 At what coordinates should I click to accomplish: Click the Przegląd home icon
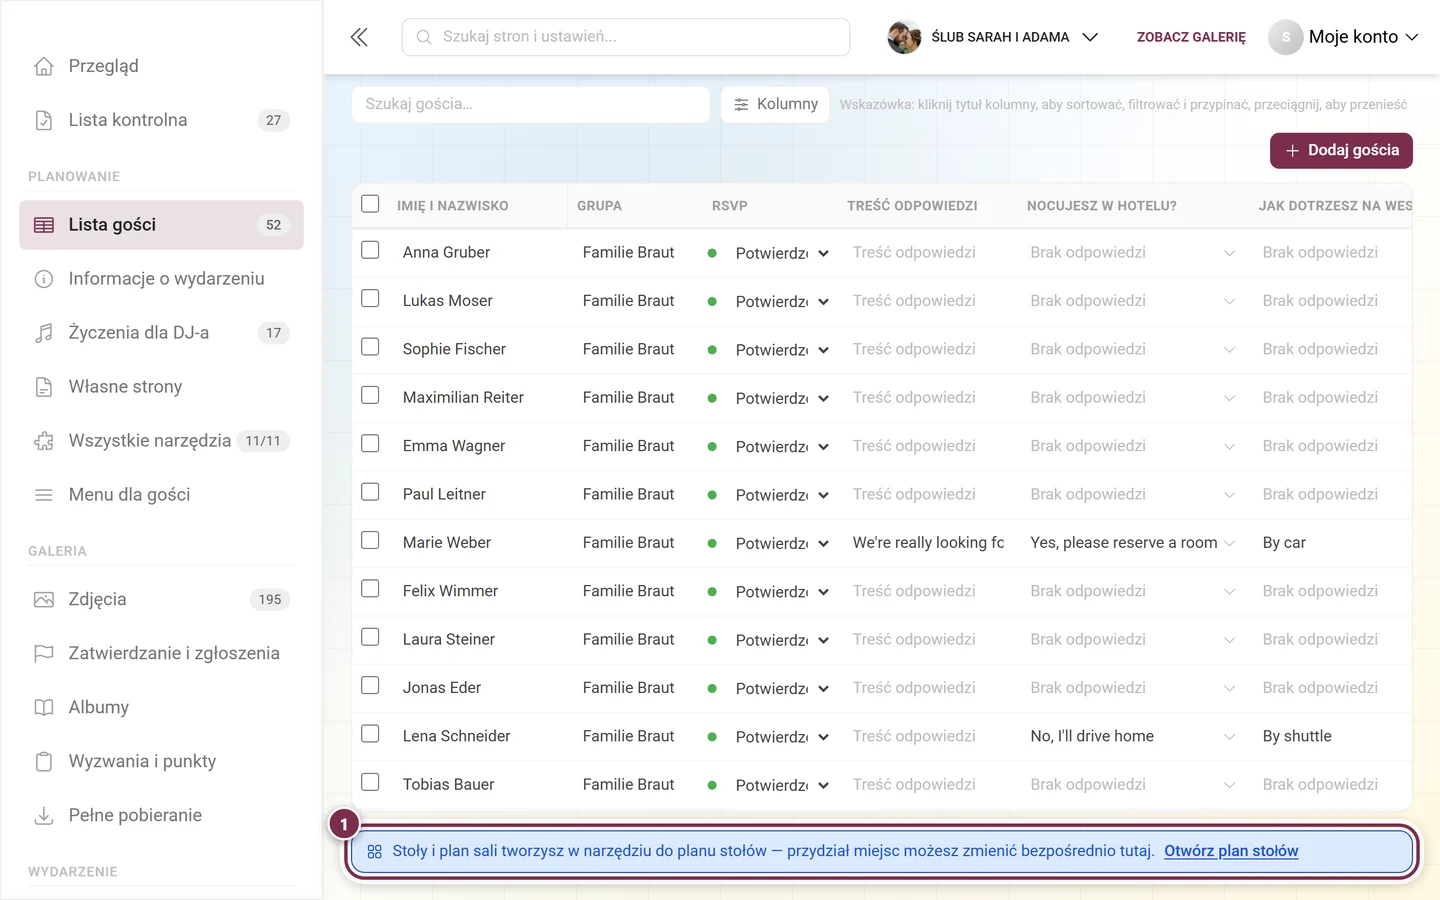pyautogui.click(x=44, y=66)
